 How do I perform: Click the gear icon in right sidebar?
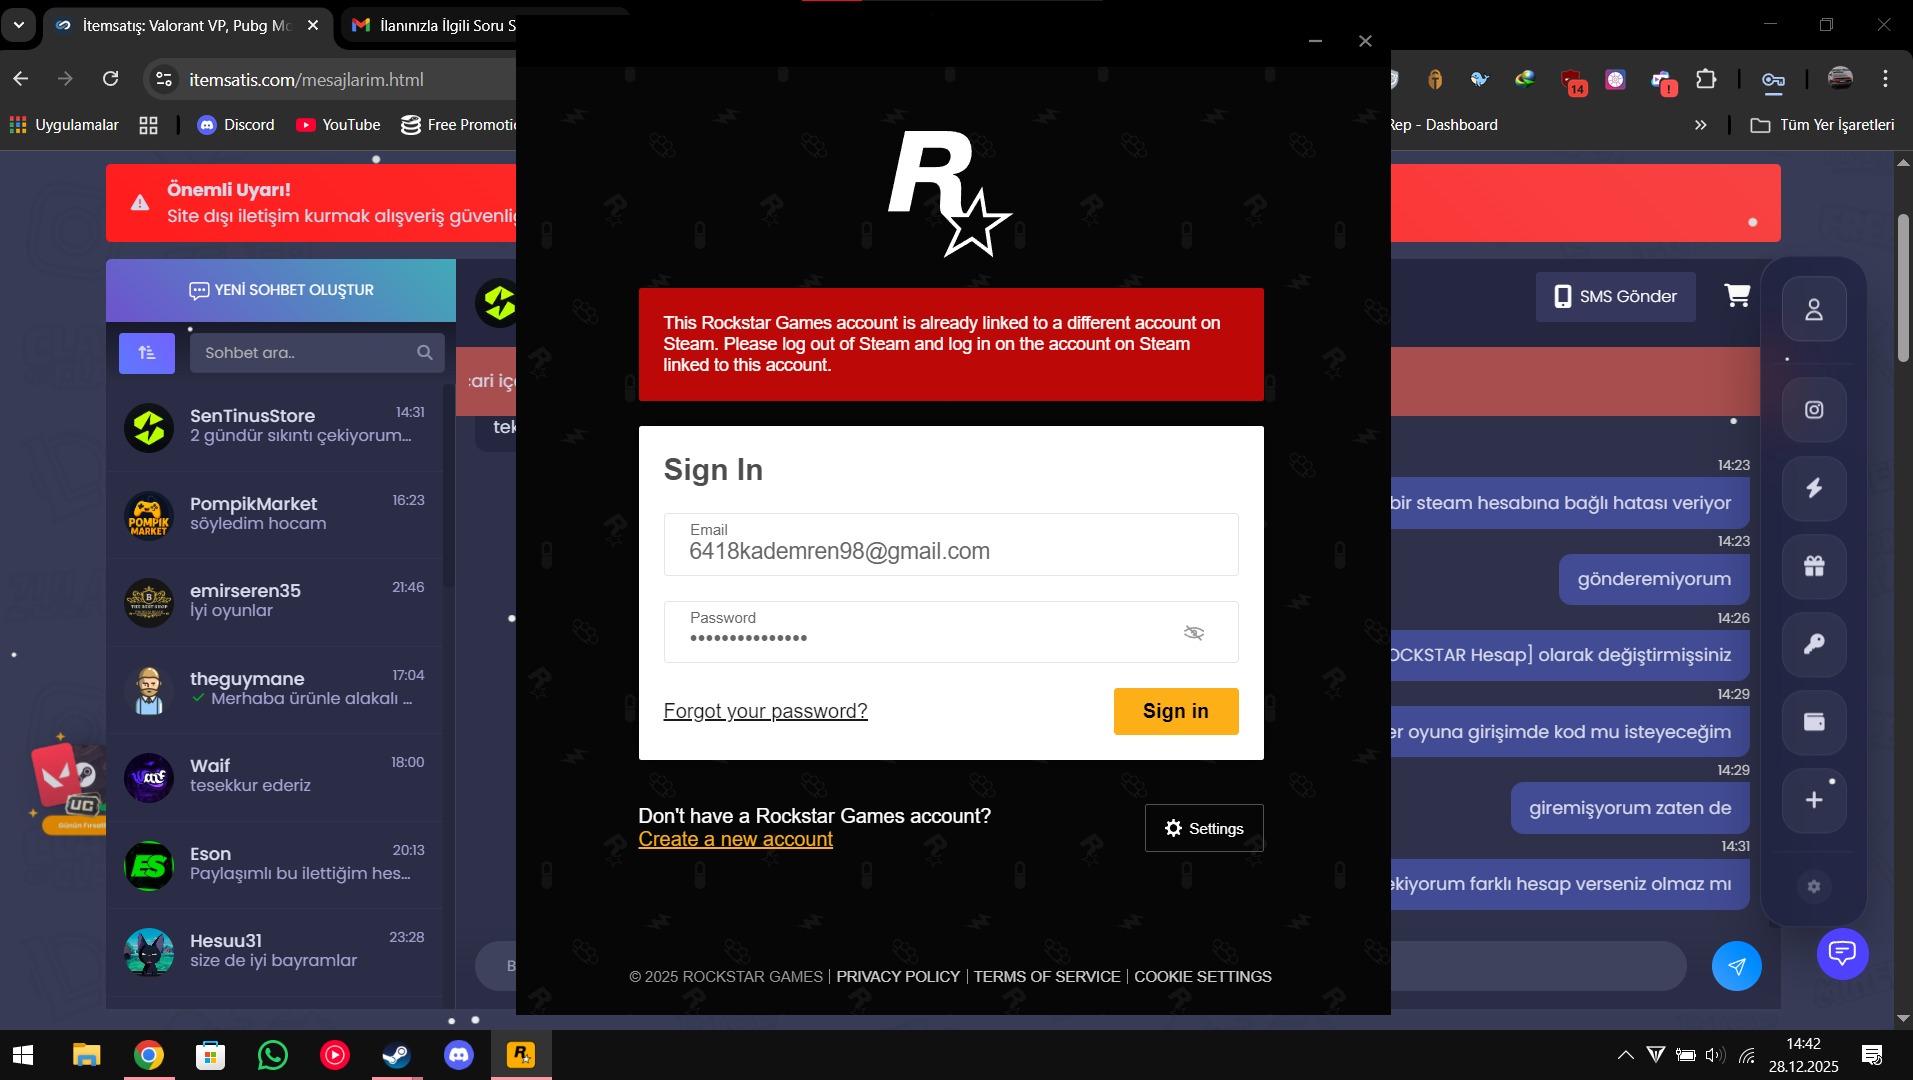(1814, 886)
